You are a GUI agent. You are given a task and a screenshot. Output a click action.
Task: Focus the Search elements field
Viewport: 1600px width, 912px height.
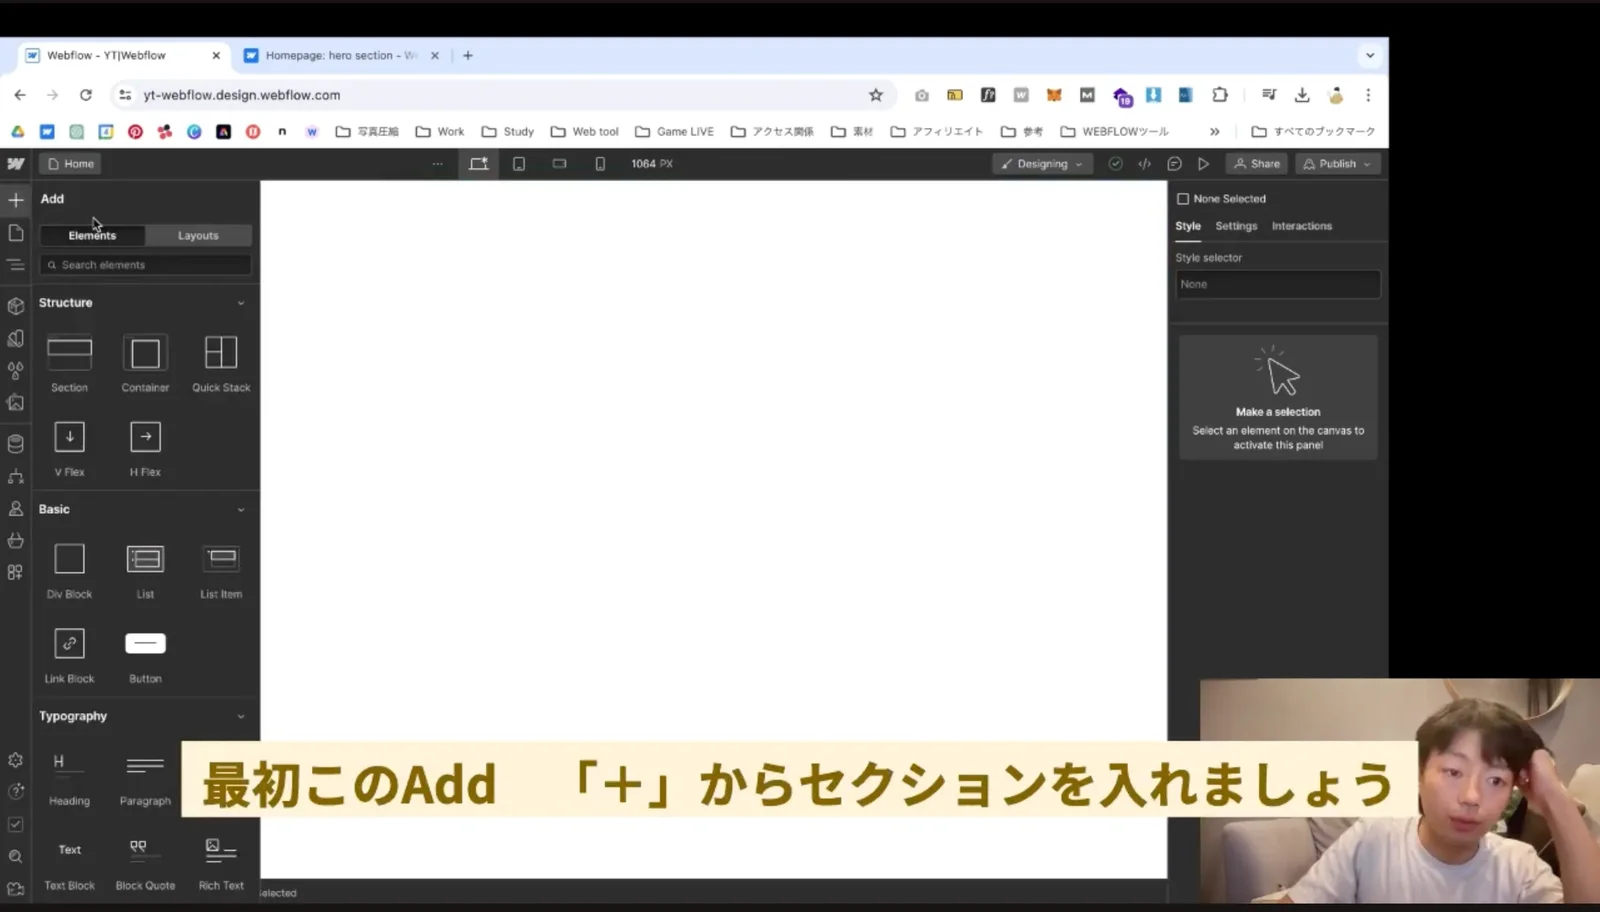(146, 265)
